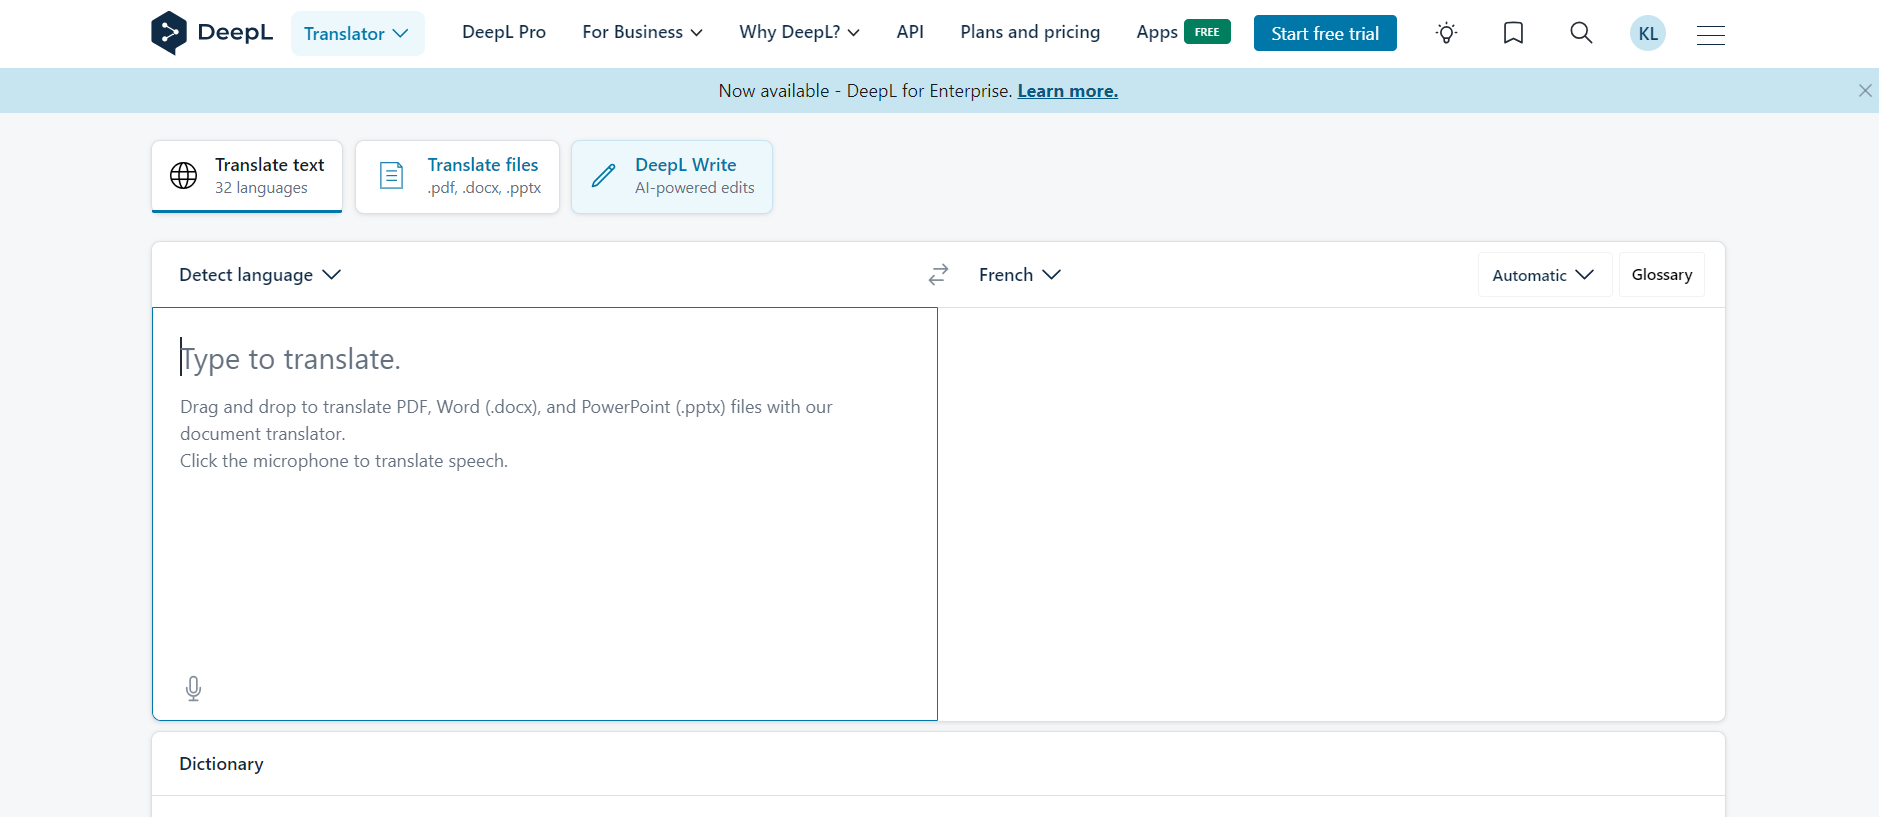
Task: Click Start free trial button
Action: pos(1325,33)
